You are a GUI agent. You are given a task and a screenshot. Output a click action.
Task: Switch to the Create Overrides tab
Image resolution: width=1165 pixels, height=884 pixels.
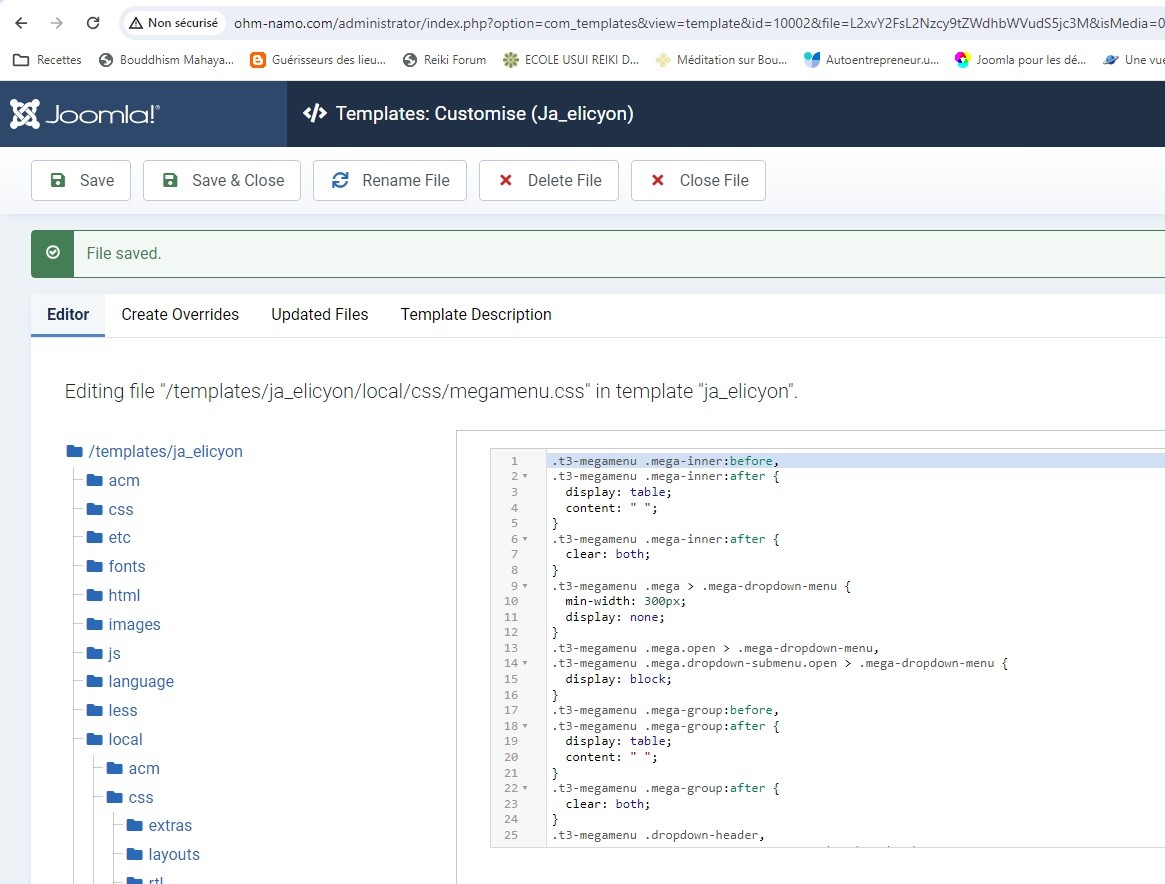pos(180,314)
